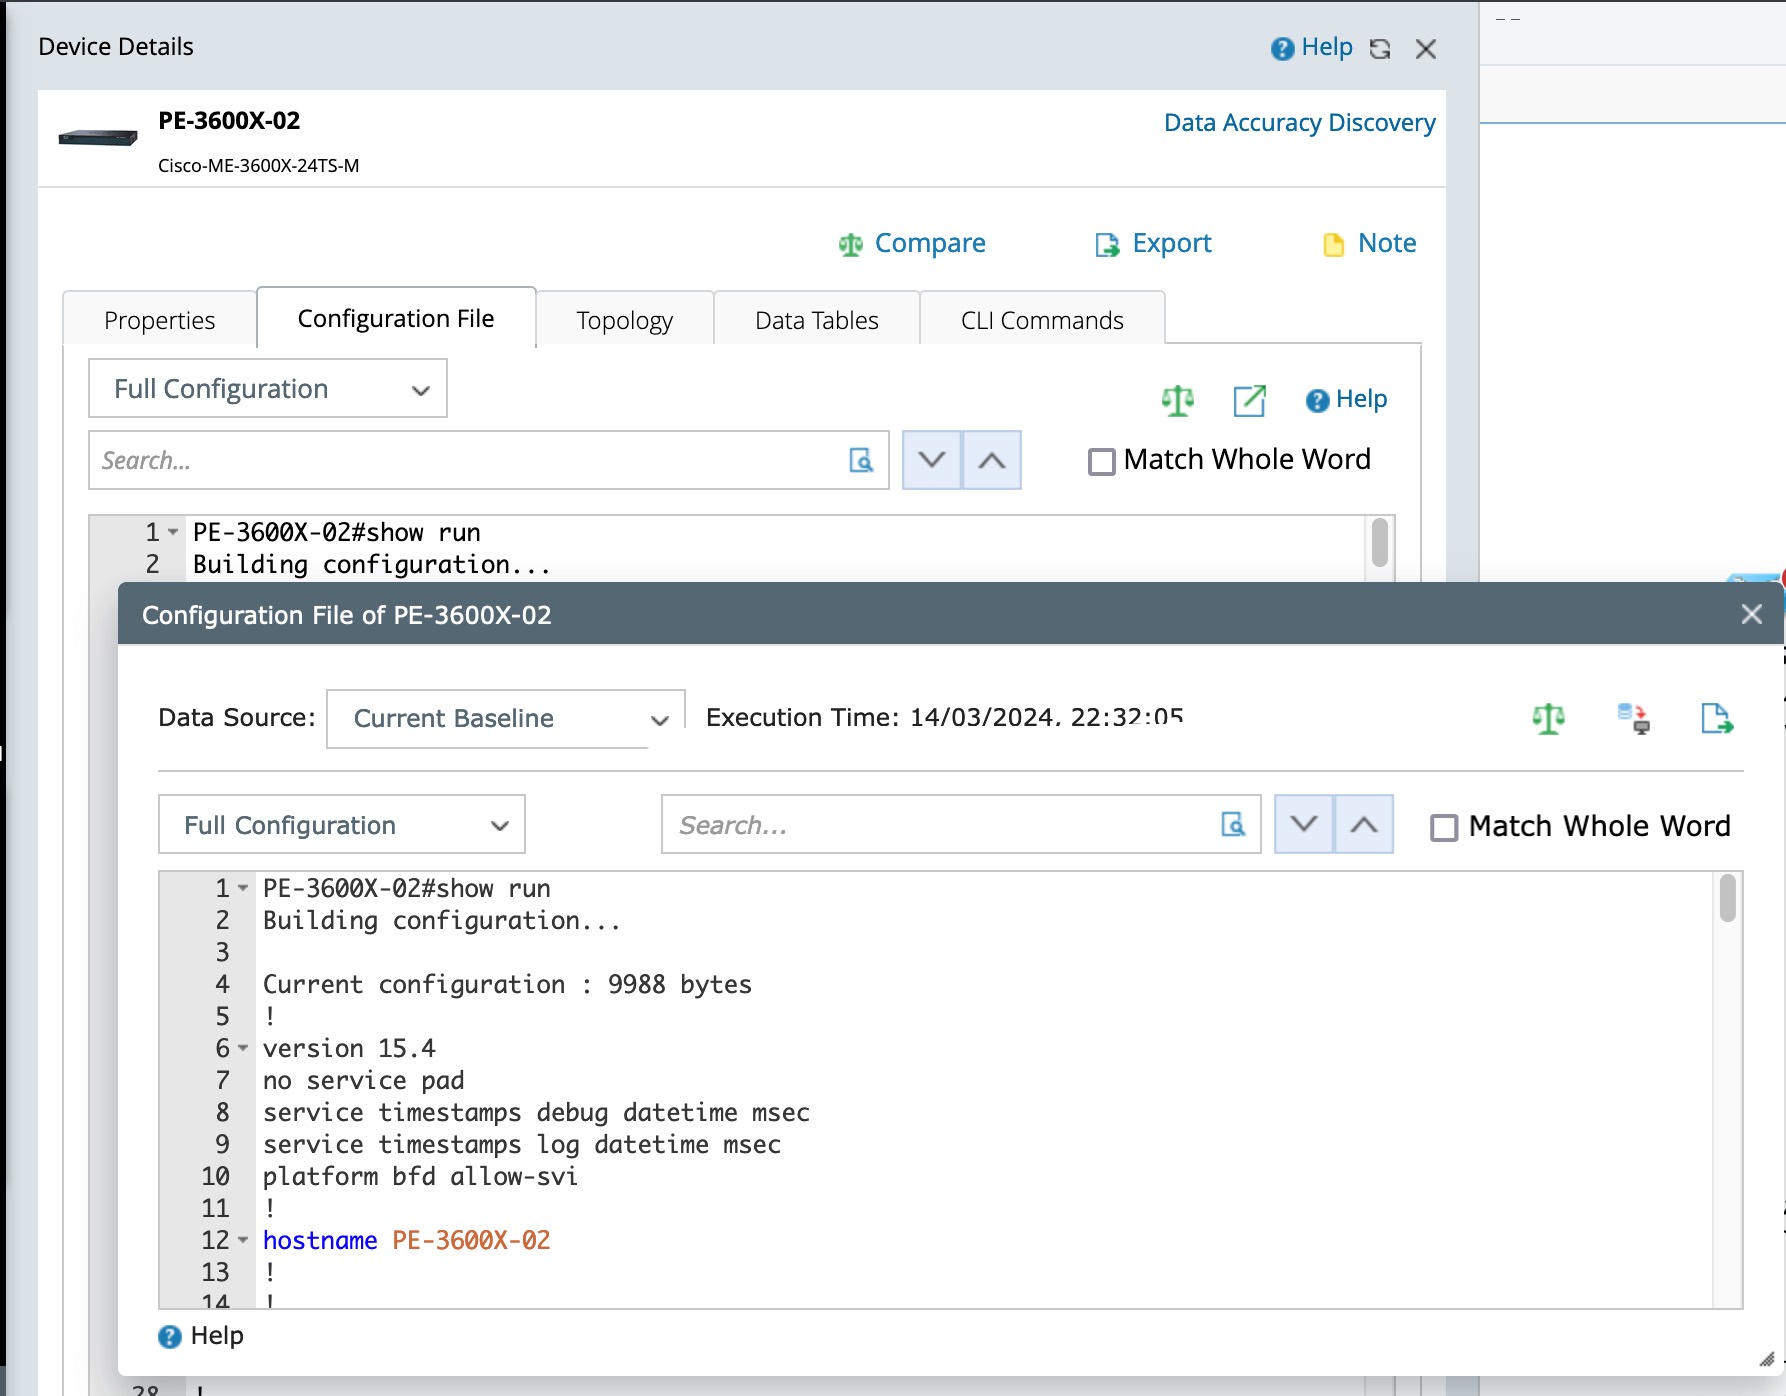Screen dimensions: 1786x1396
Task: Click the popup configuration search field
Action: point(940,825)
